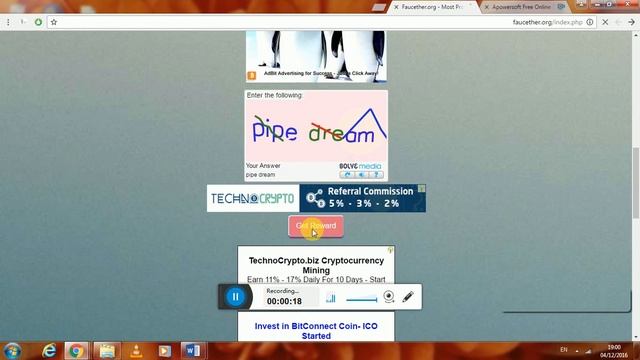Open the Windows Start menu
Image resolution: width=640 pixels, height=360 pixels.
12,351
